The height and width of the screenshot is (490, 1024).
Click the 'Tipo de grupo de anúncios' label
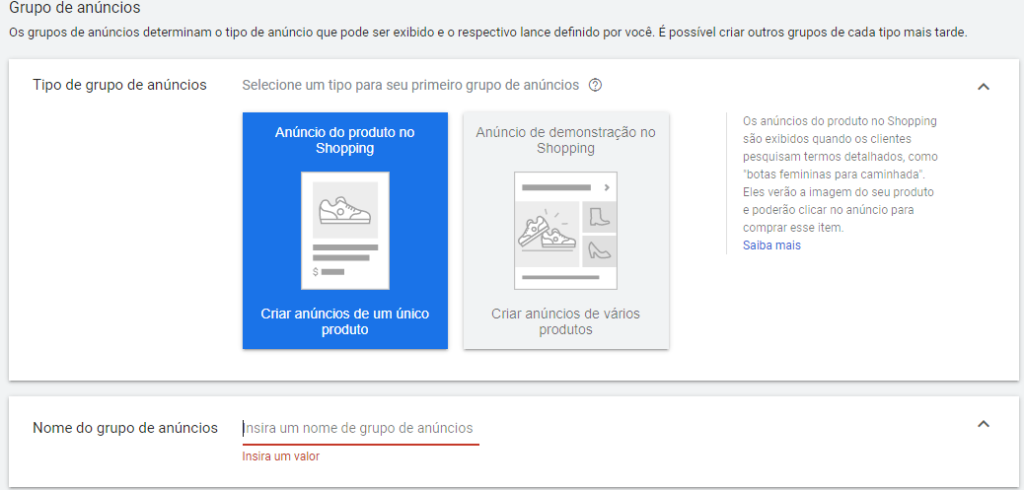coord(120,85)
